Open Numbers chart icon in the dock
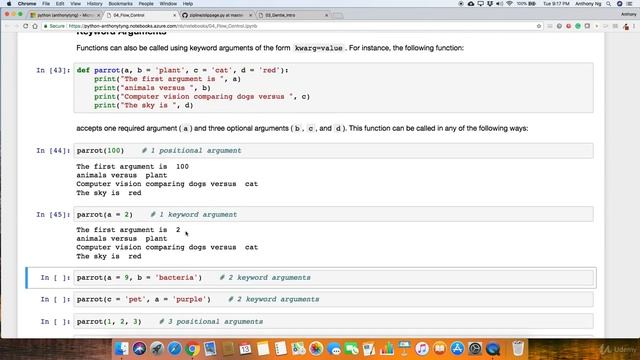Image resolution: width=640 pixels, height=360 pixels. pyautogui.click(x=387, y=349)
